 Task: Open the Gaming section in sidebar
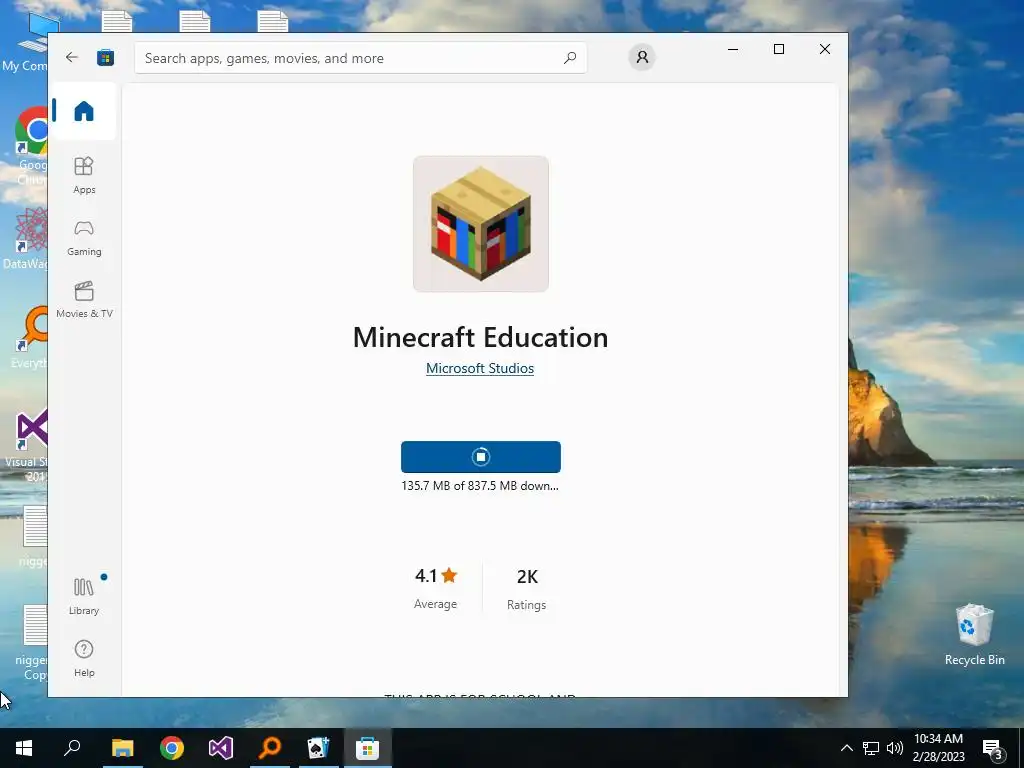84,238
